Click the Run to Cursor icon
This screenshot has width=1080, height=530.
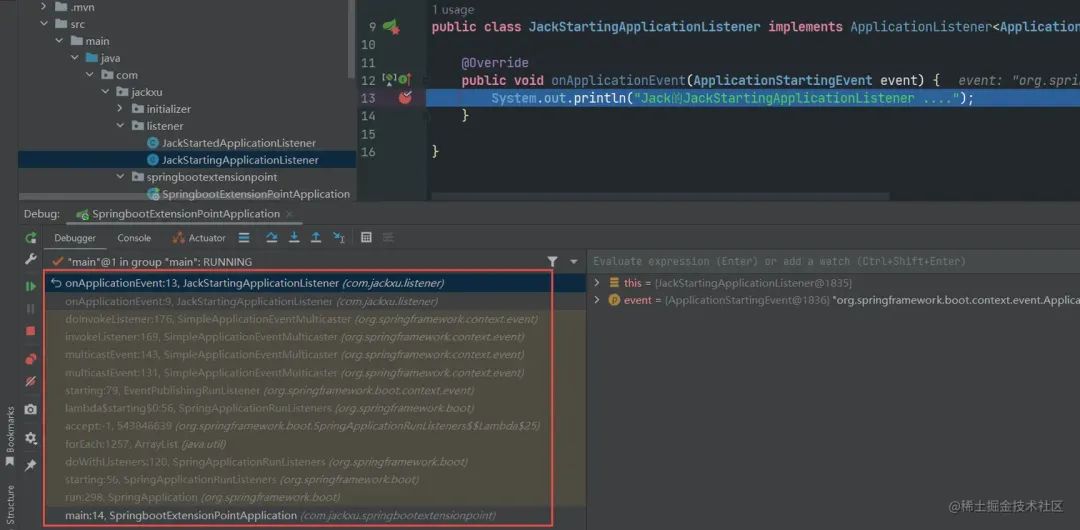tap(339, 238)
